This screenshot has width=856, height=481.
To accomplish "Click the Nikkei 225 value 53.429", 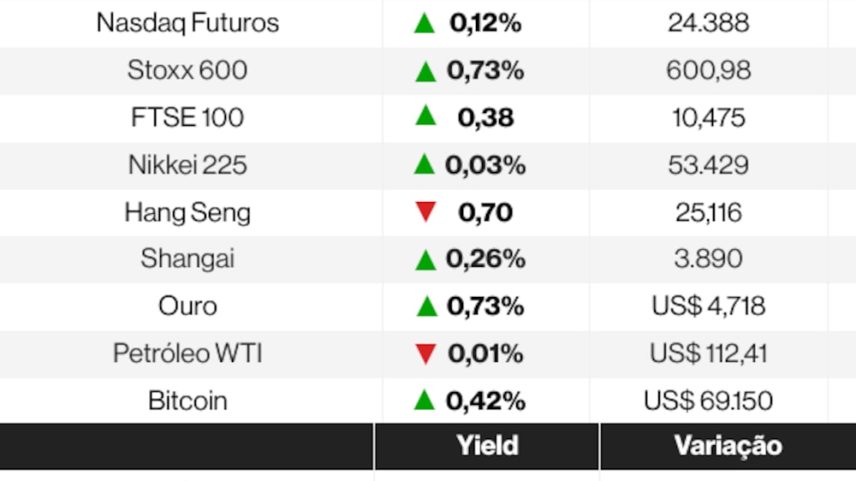I will 708,165.
